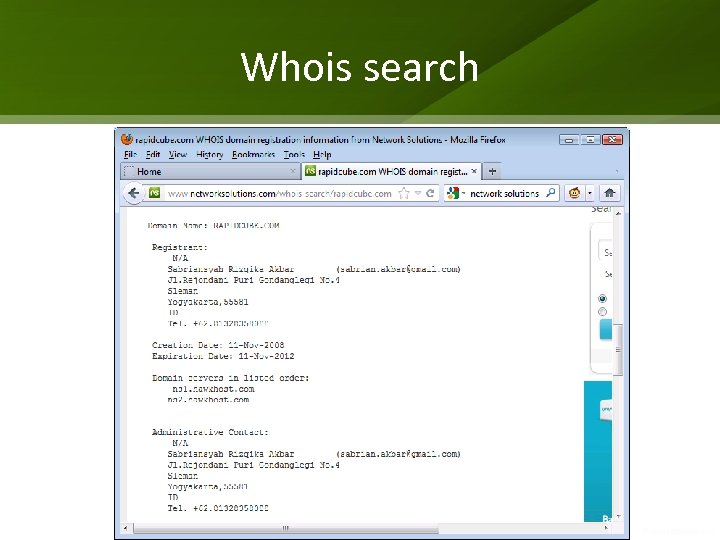
Task: Click the Firefox back arrow button
Action: pos(133,193)
